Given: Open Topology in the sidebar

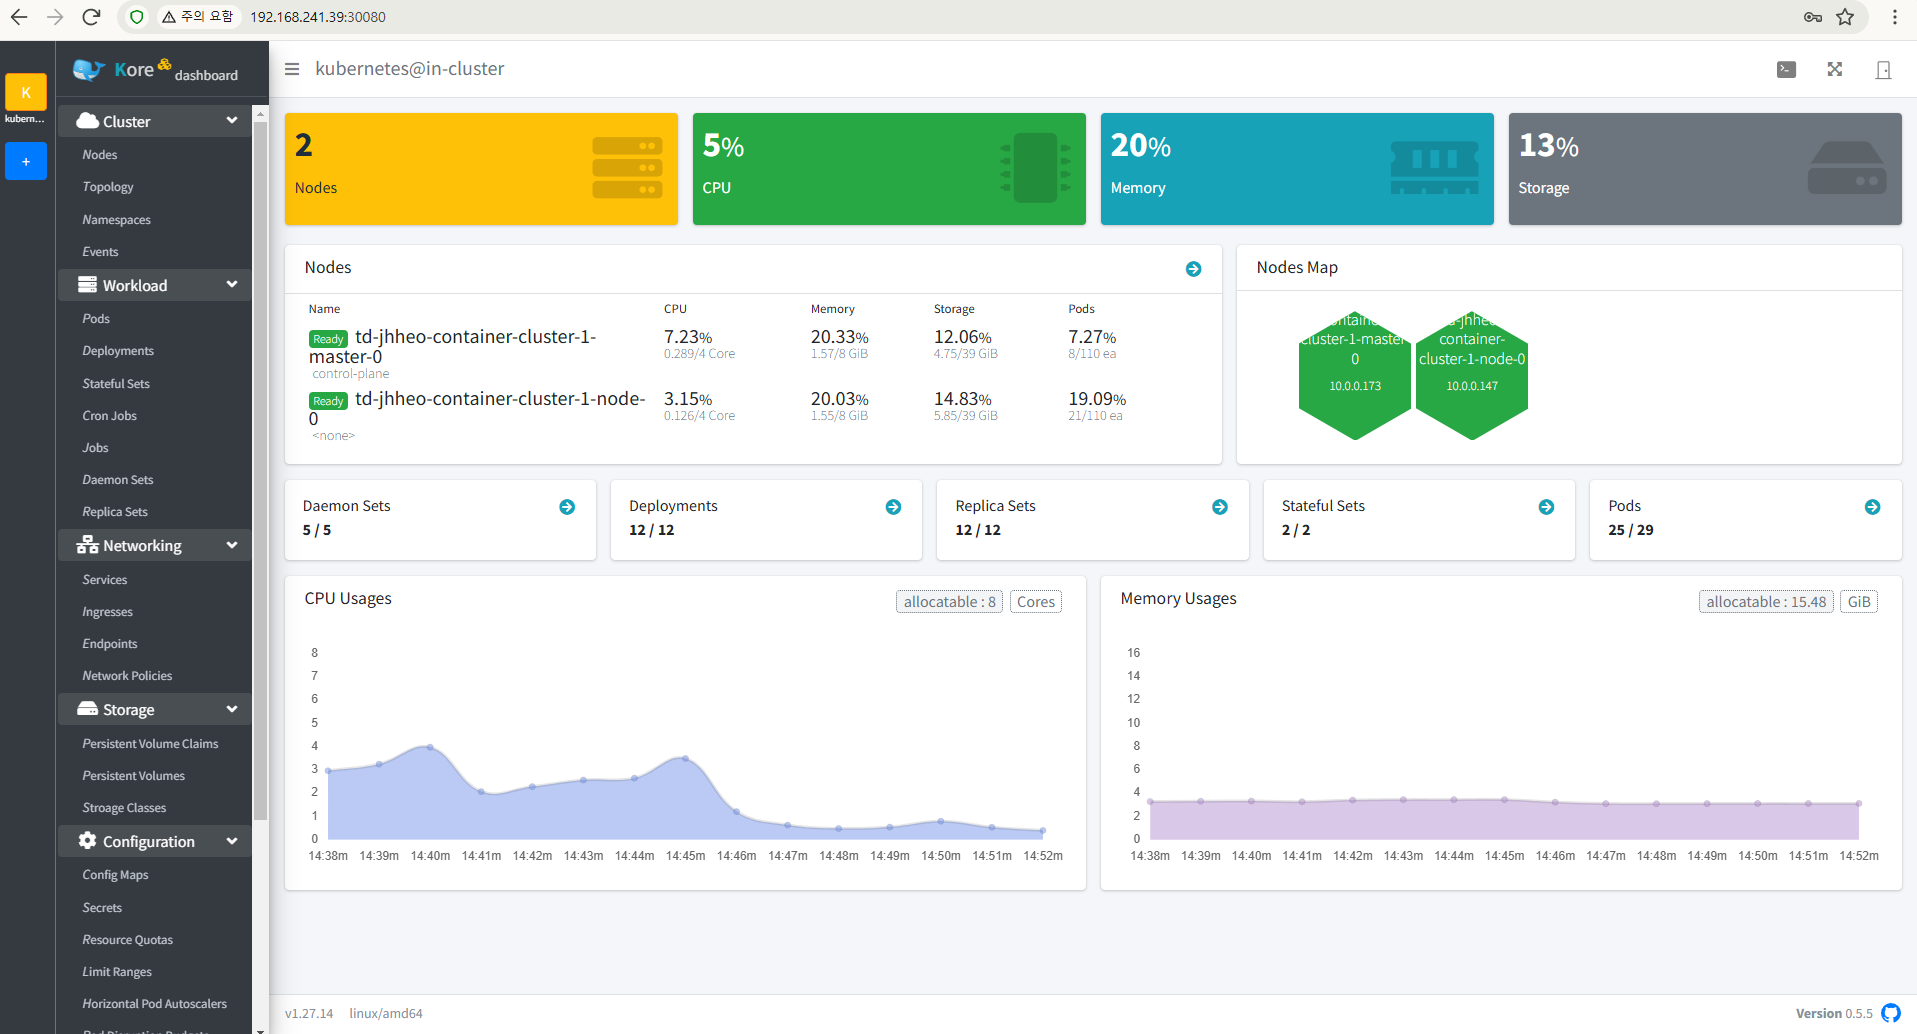Looking at the screenshot, I should (x=108, y=187).
